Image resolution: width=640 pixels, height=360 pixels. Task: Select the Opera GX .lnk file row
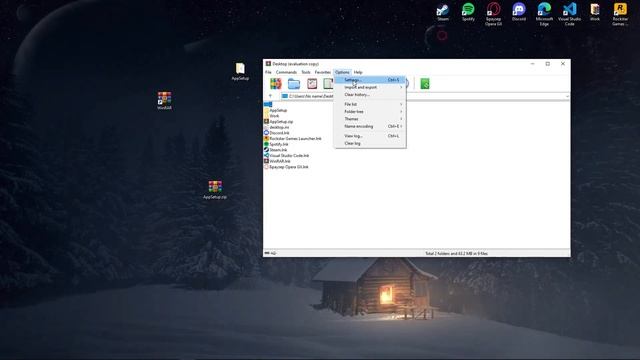pos(286,167)
